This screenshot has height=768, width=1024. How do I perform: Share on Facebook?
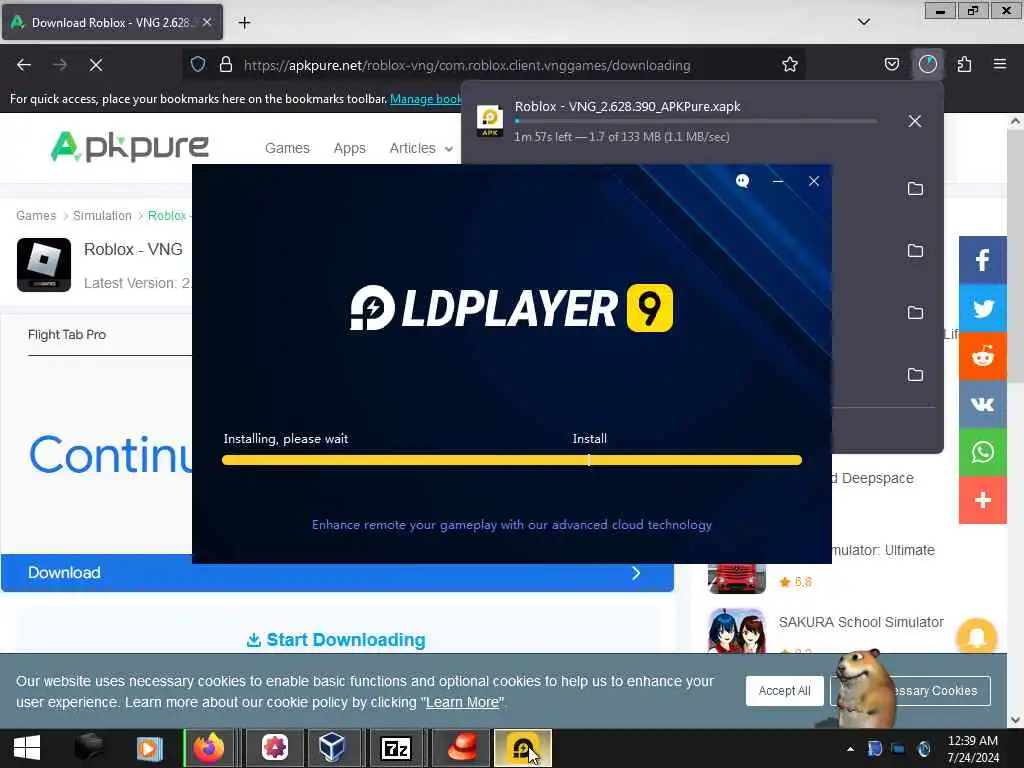click(982, 260)
